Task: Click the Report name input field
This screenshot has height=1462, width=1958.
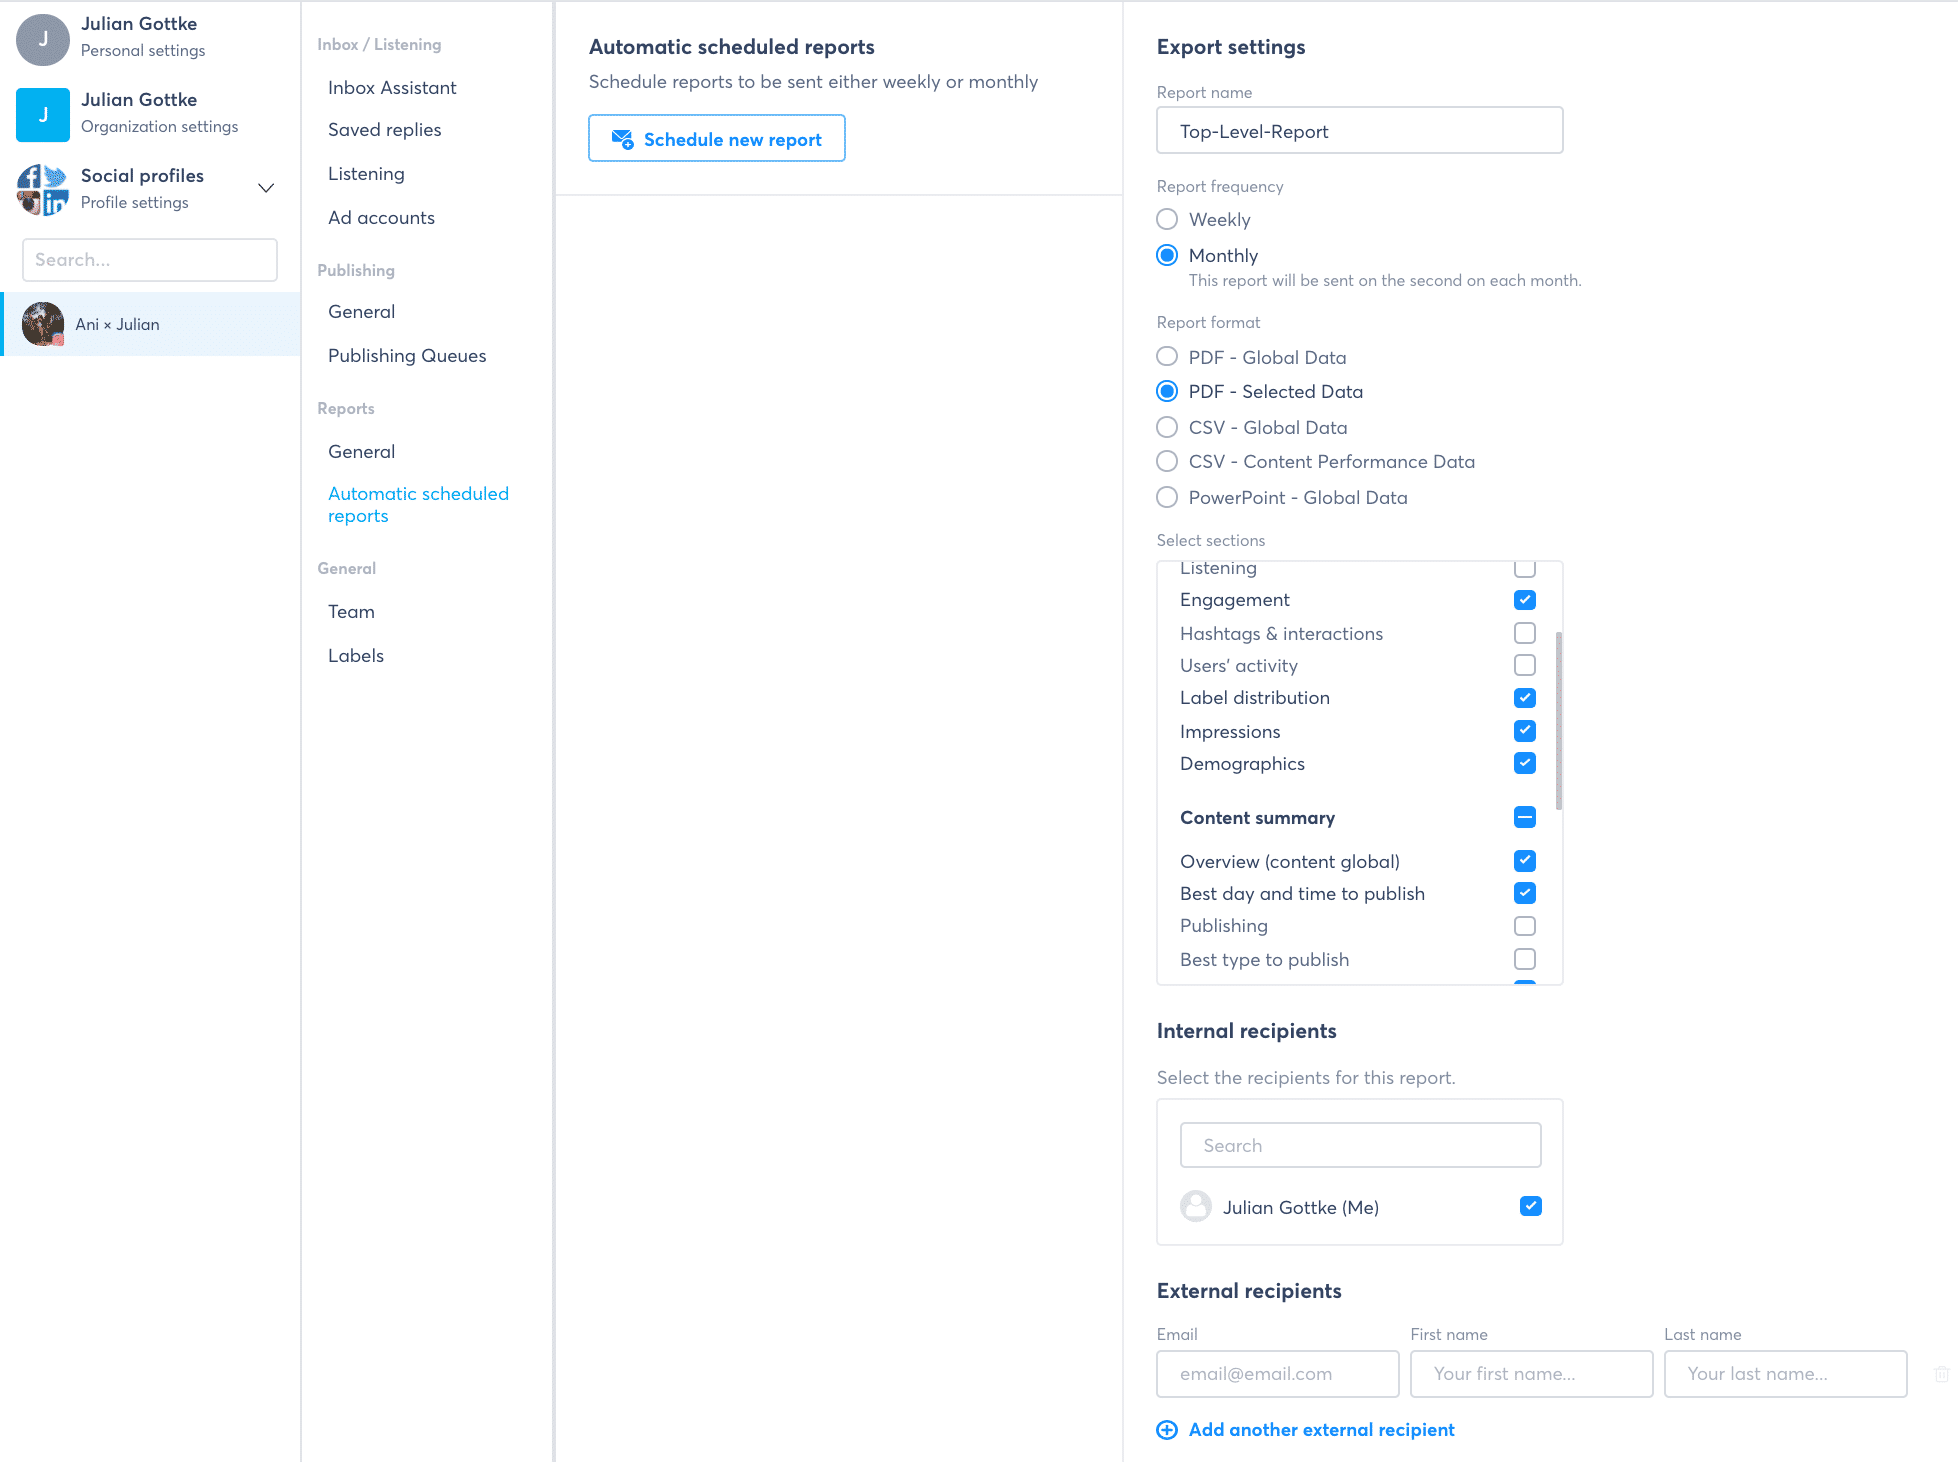Action: tap(1359, 131)
